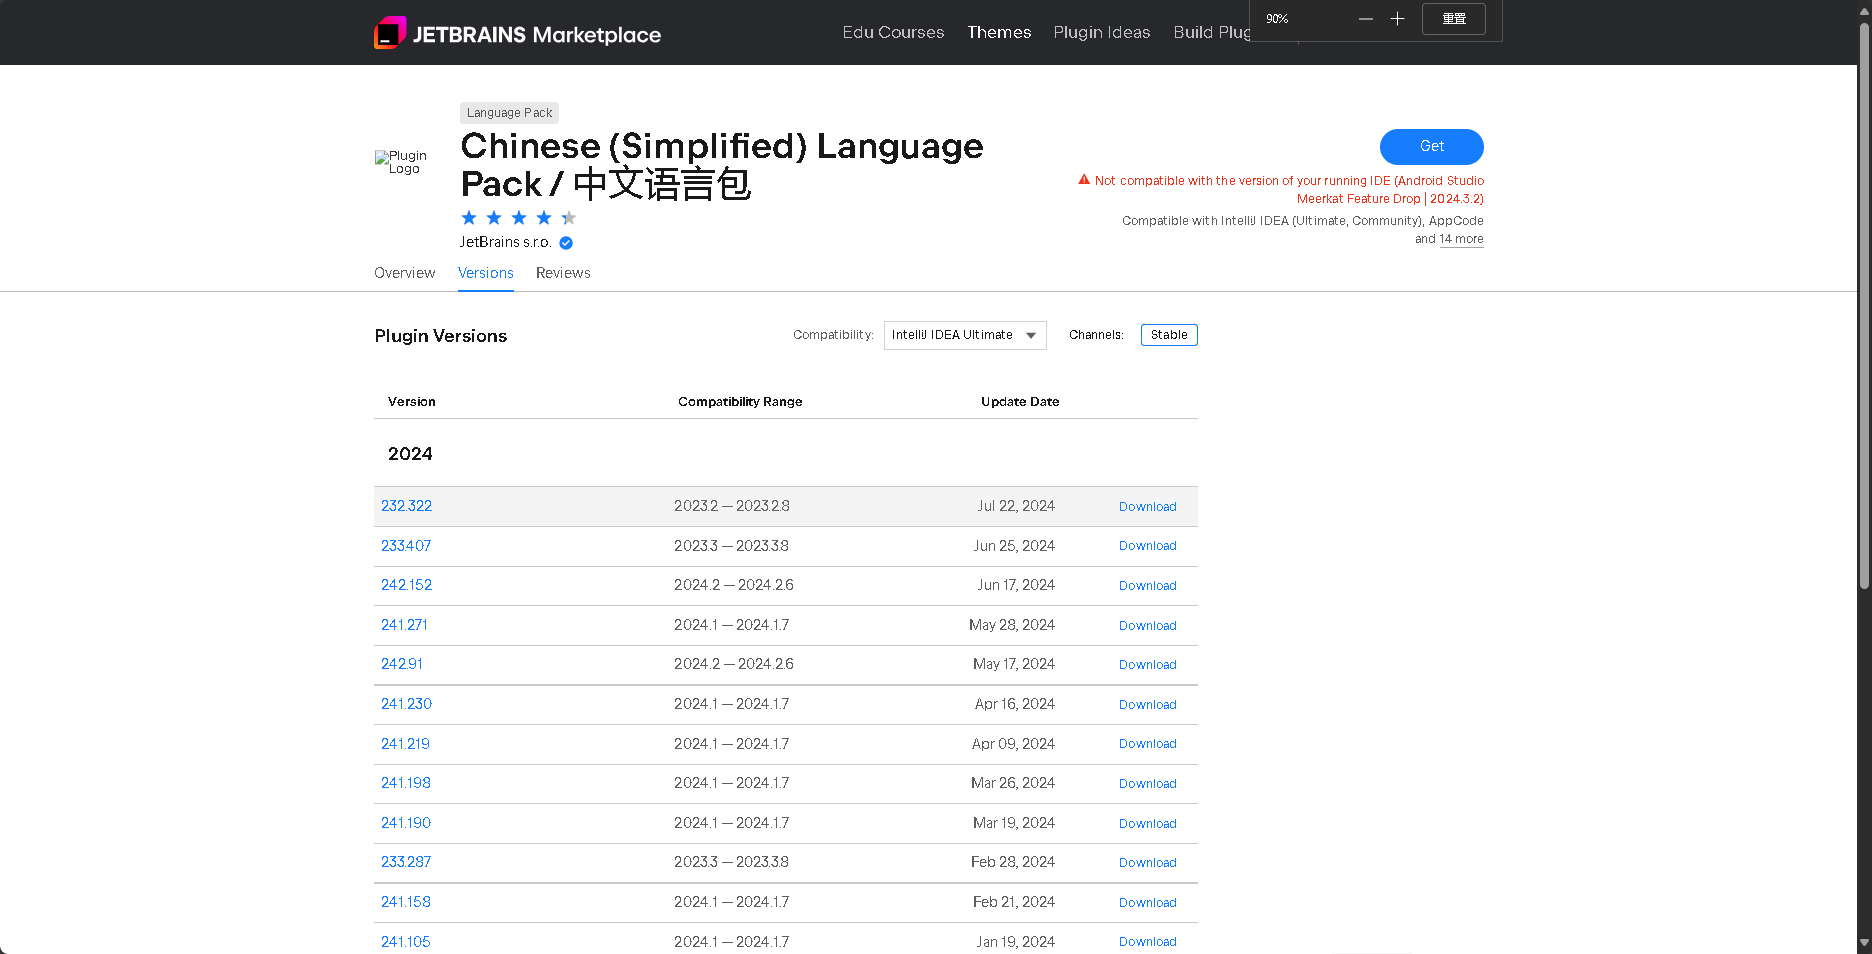Screen dimensions: 1872x954
Task: Click the star rating row
Action: click(518, 218)
